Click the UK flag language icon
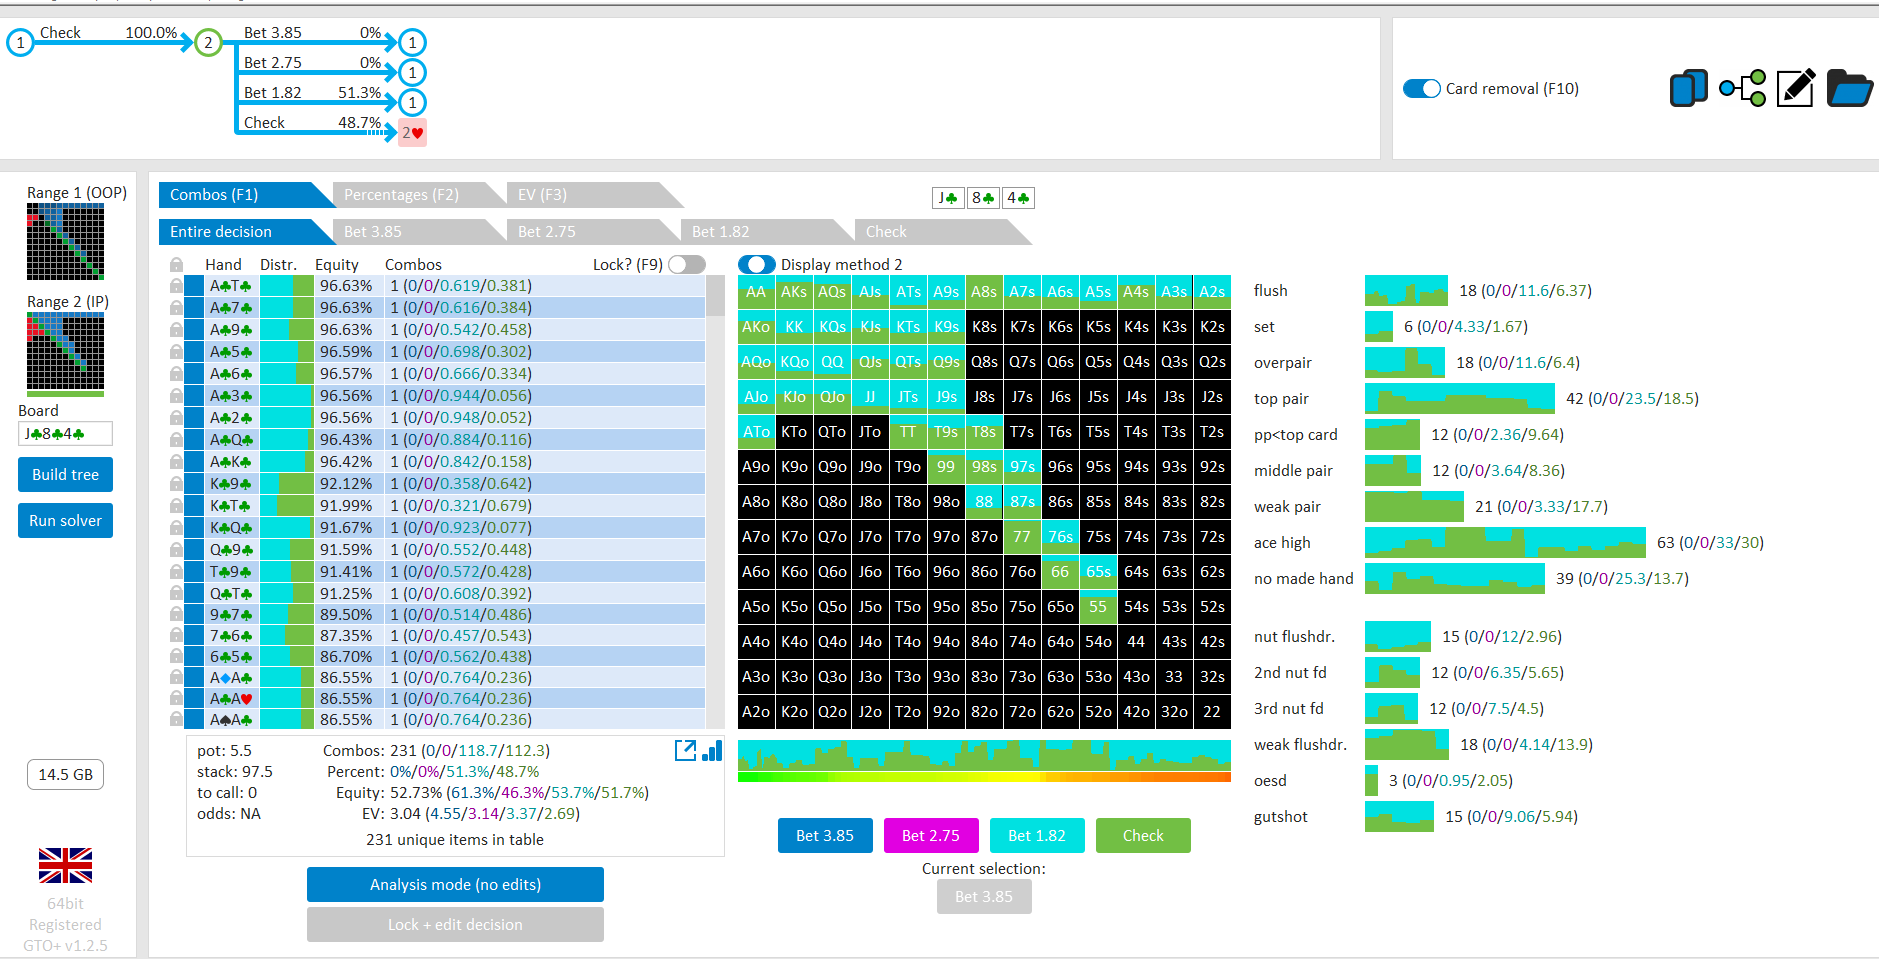Image resolution: width=1879 pixels, height=959 pixels. [x=65, y=865]
